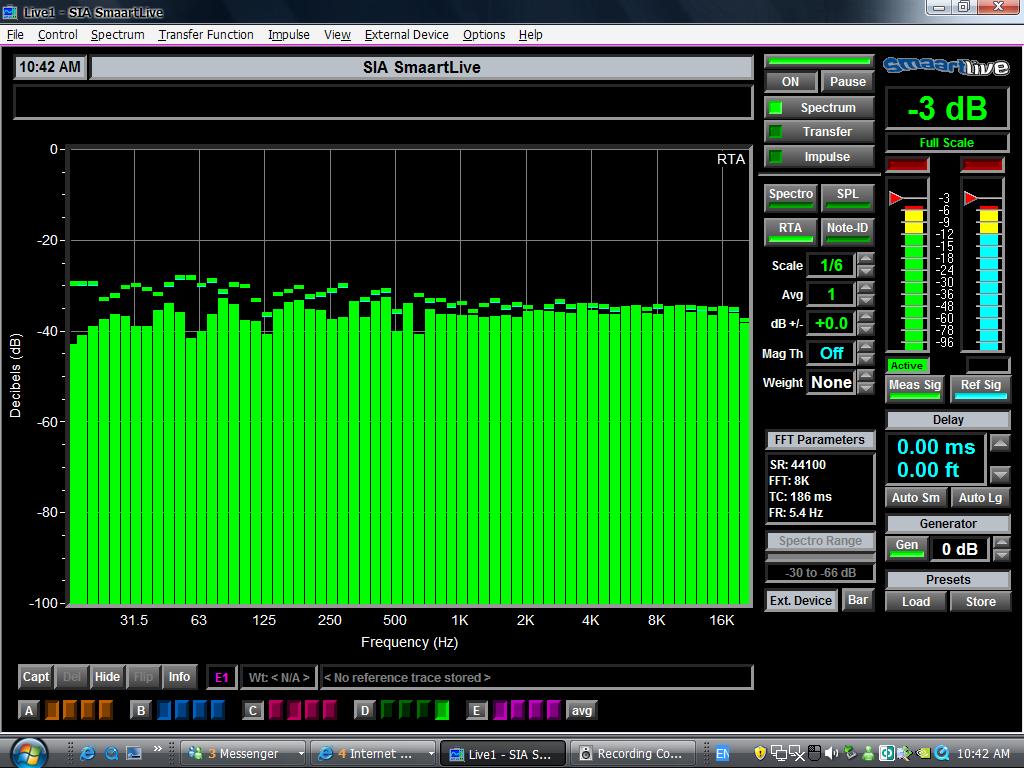Viewport: 1024px width, 768px height.
Task: Increase the Avg value with up arrow
Action: 865,287
